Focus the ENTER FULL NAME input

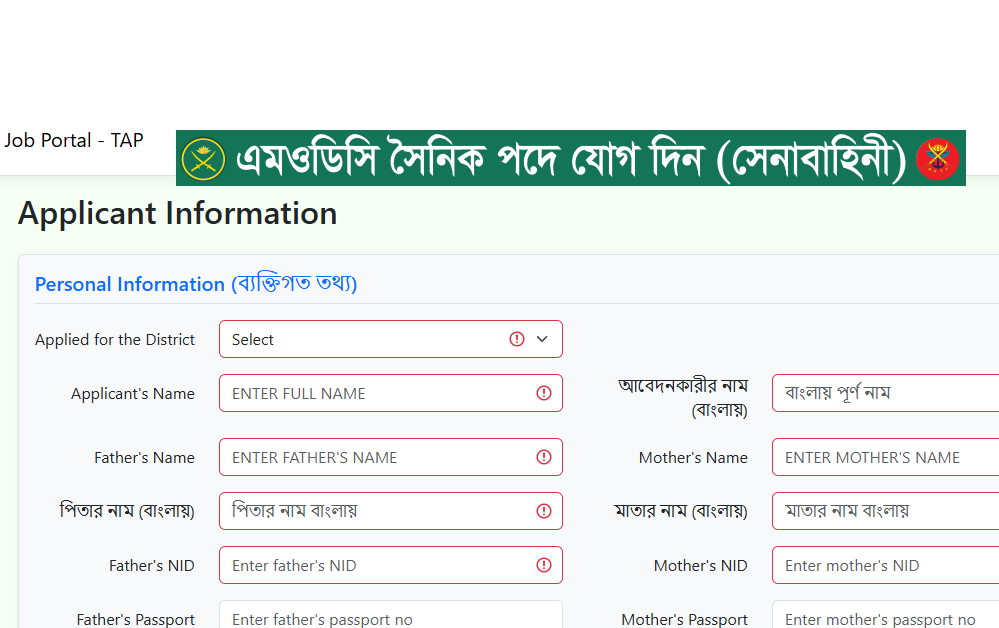[x=391, y=393]
